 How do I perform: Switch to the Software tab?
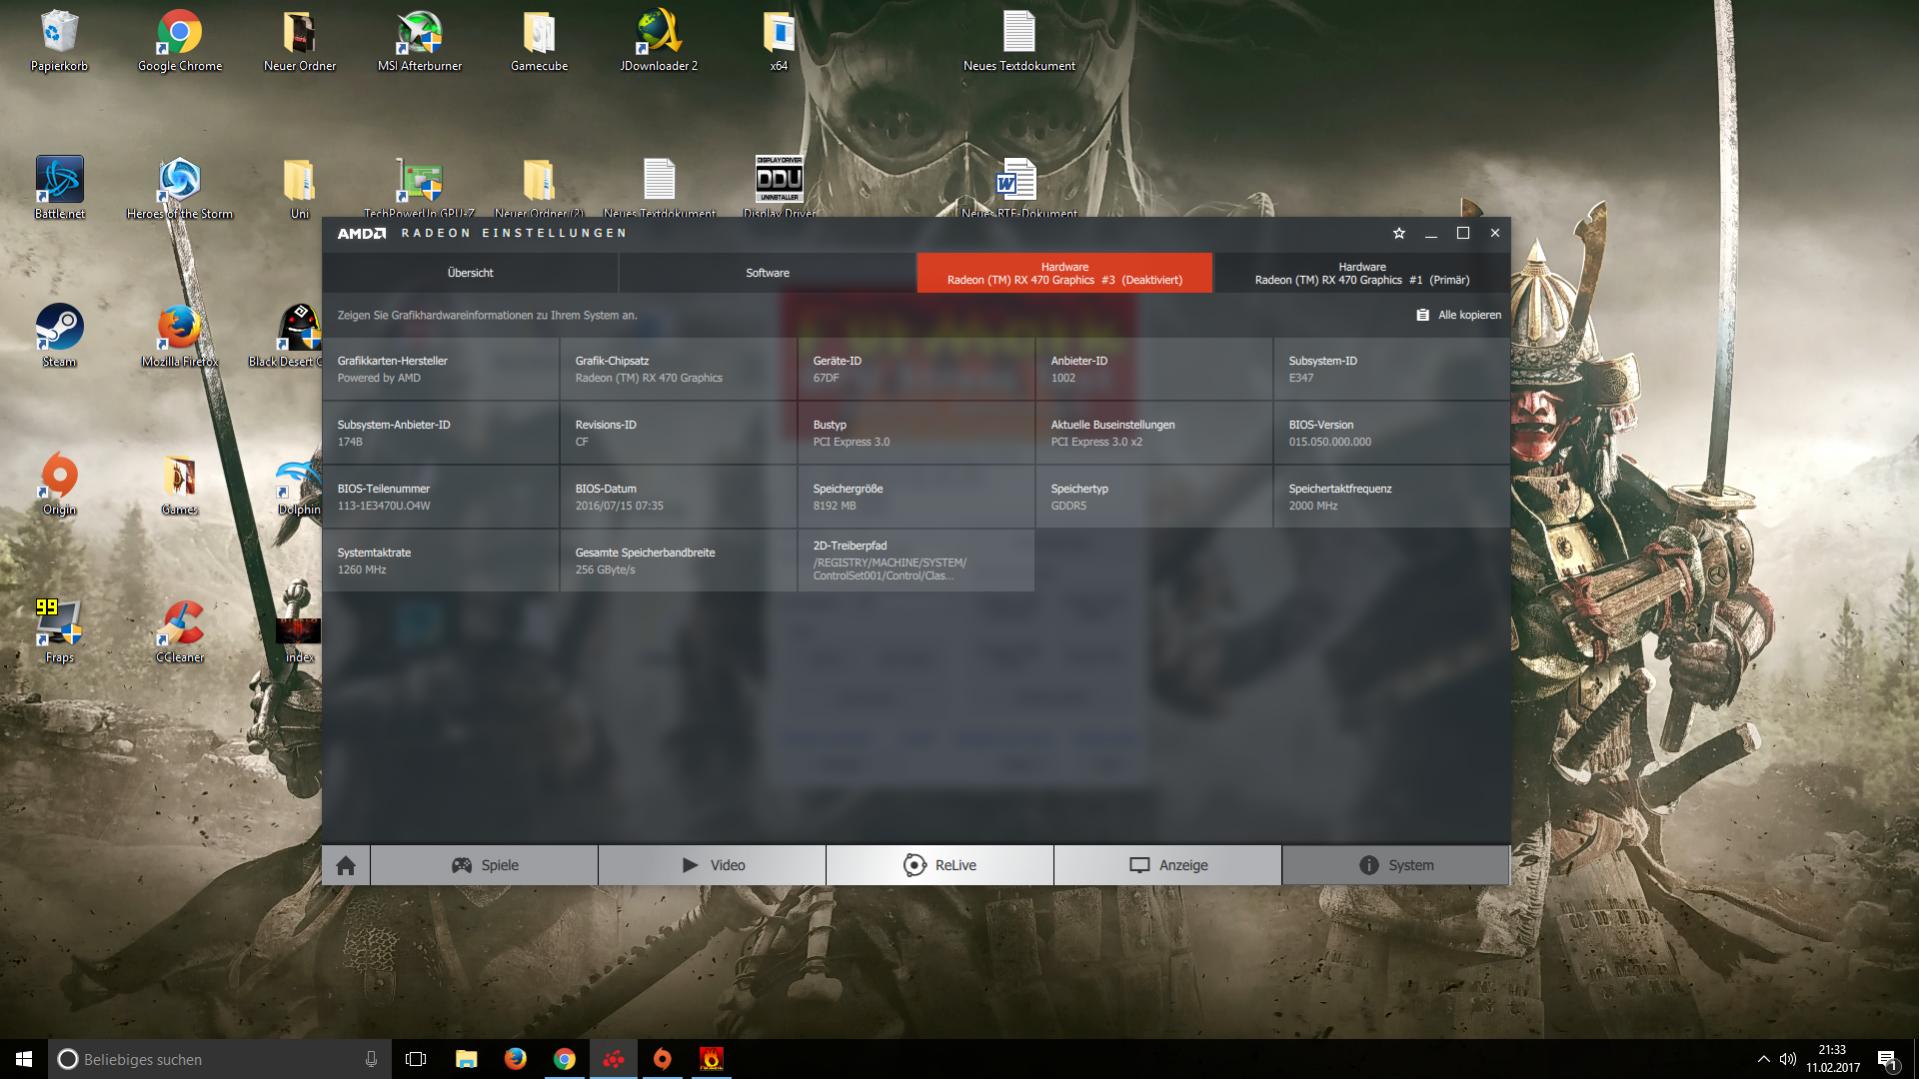coord(767,273)
